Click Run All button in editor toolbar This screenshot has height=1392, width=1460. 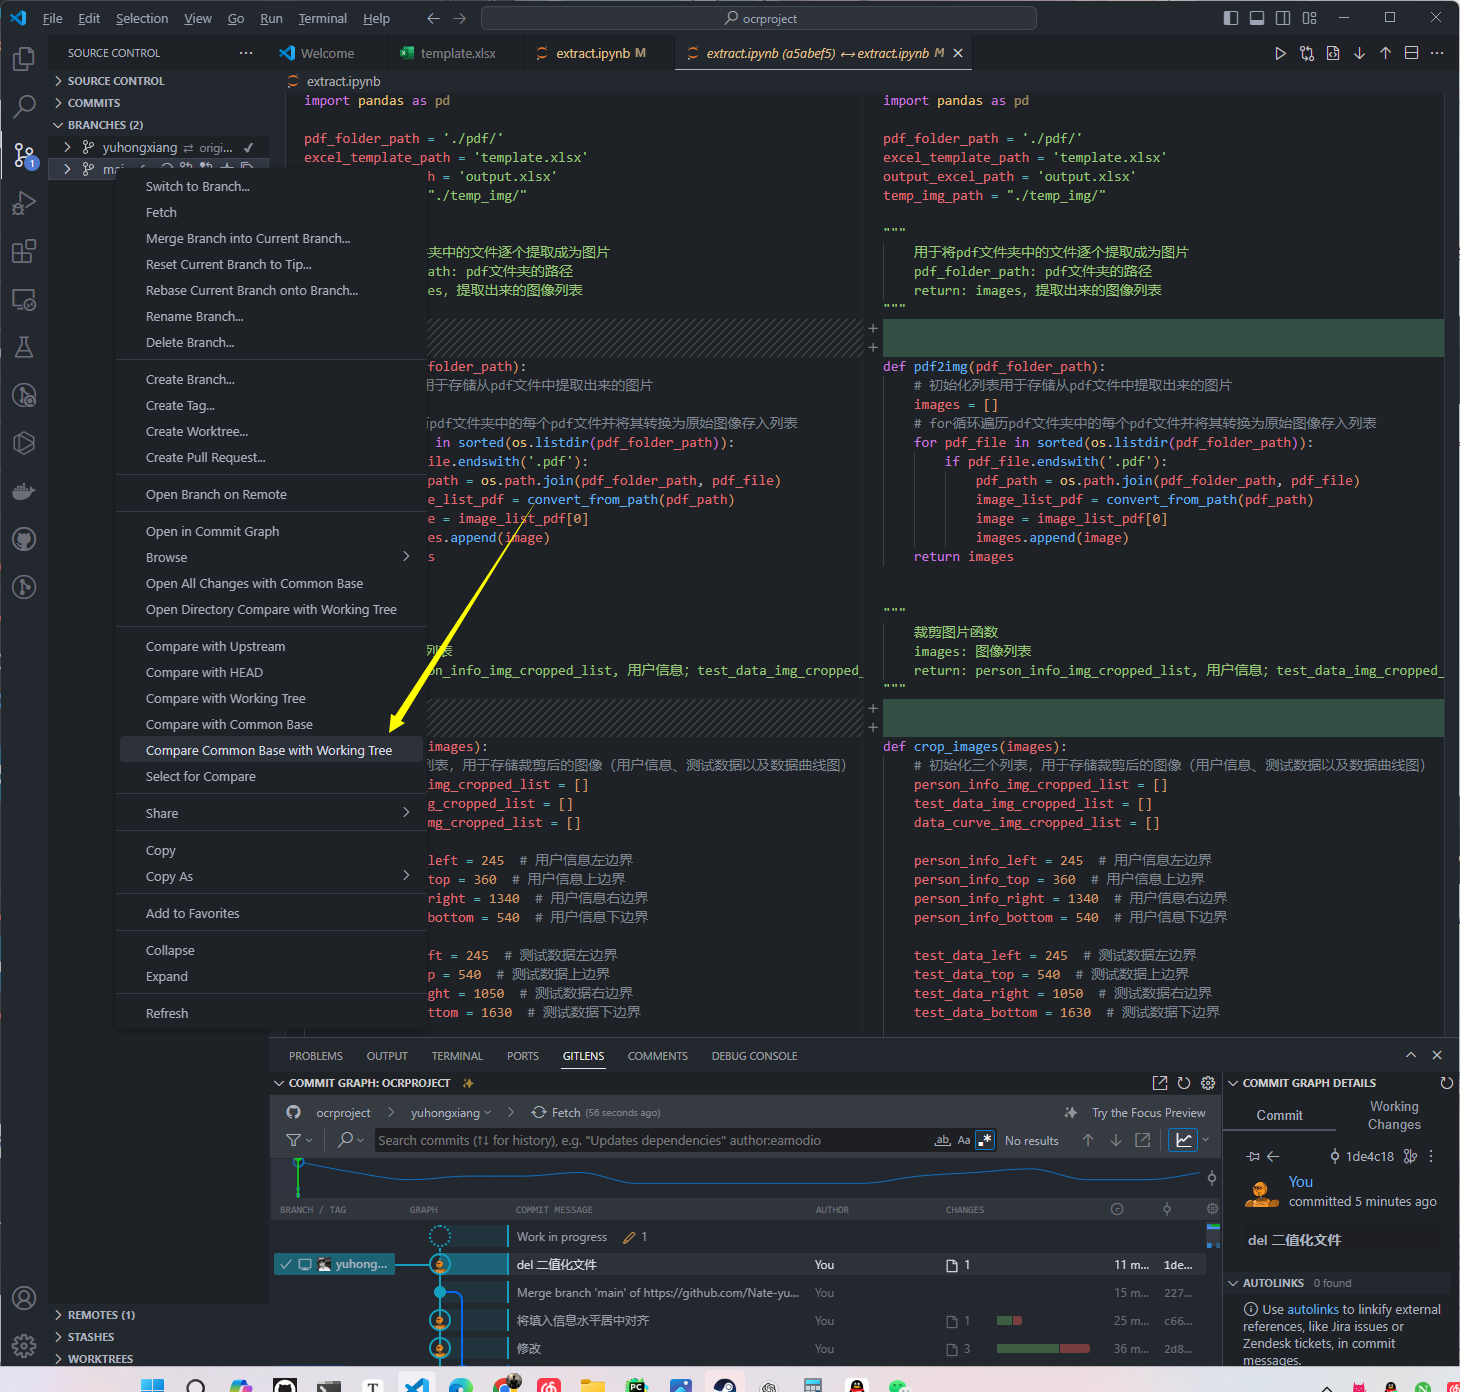(1280, 53)
